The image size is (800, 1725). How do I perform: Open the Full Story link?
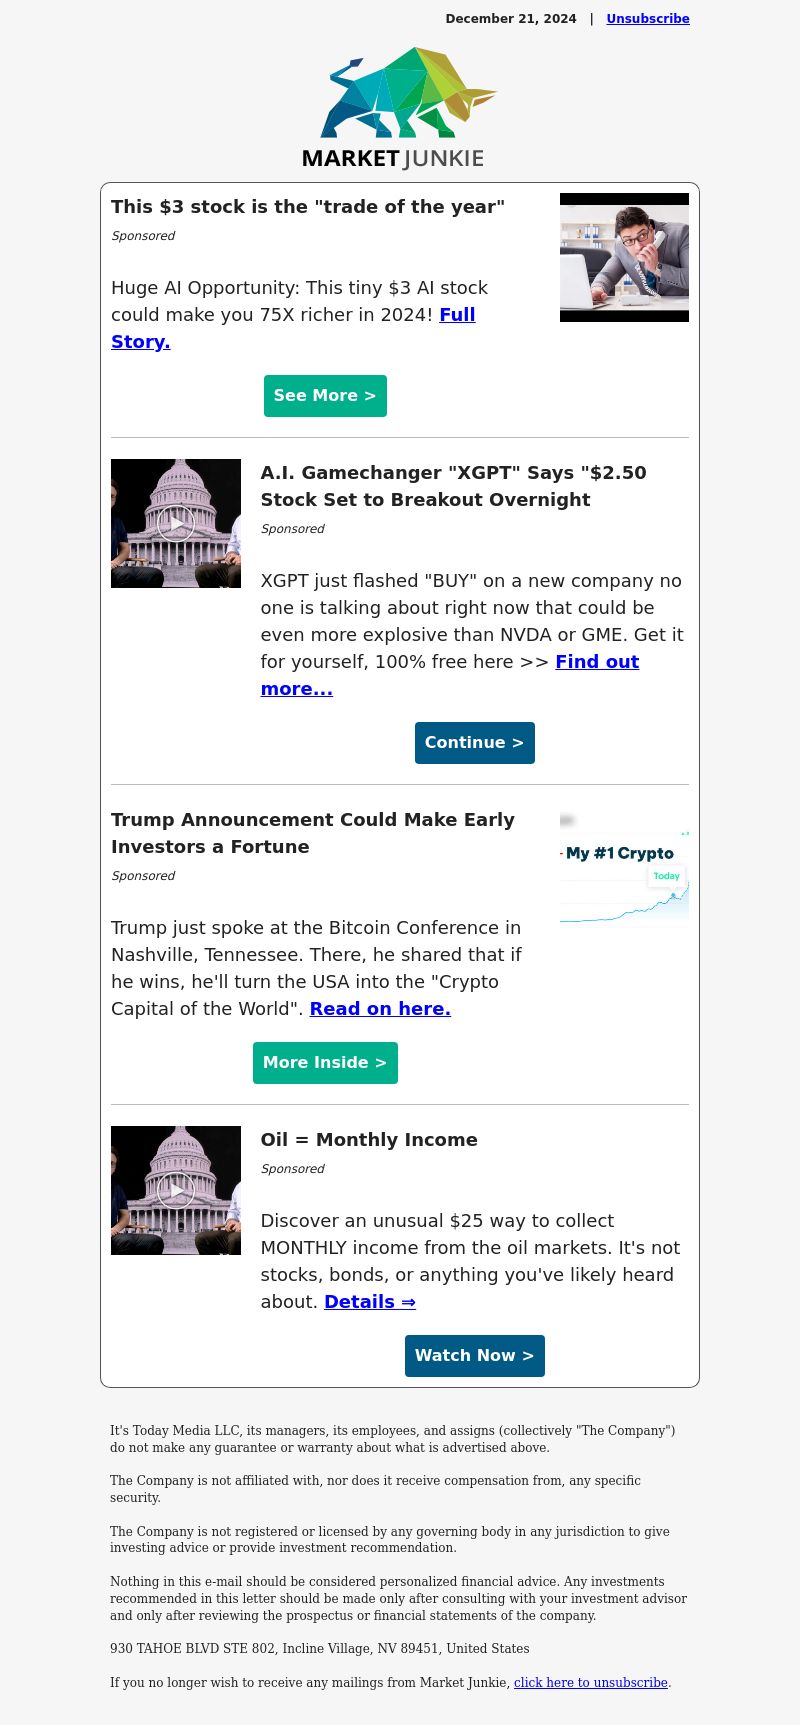[293, 328]
